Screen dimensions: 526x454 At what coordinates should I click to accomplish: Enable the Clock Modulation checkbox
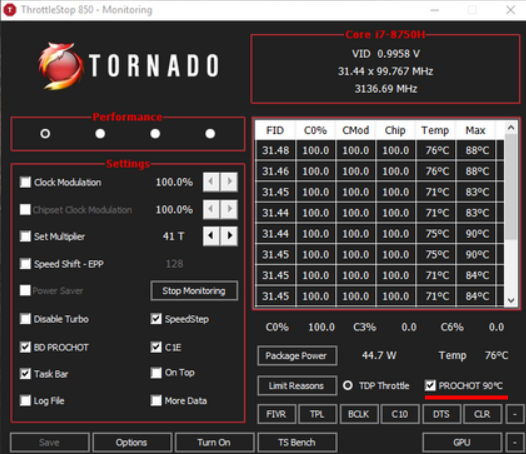[x=25, y=182]
